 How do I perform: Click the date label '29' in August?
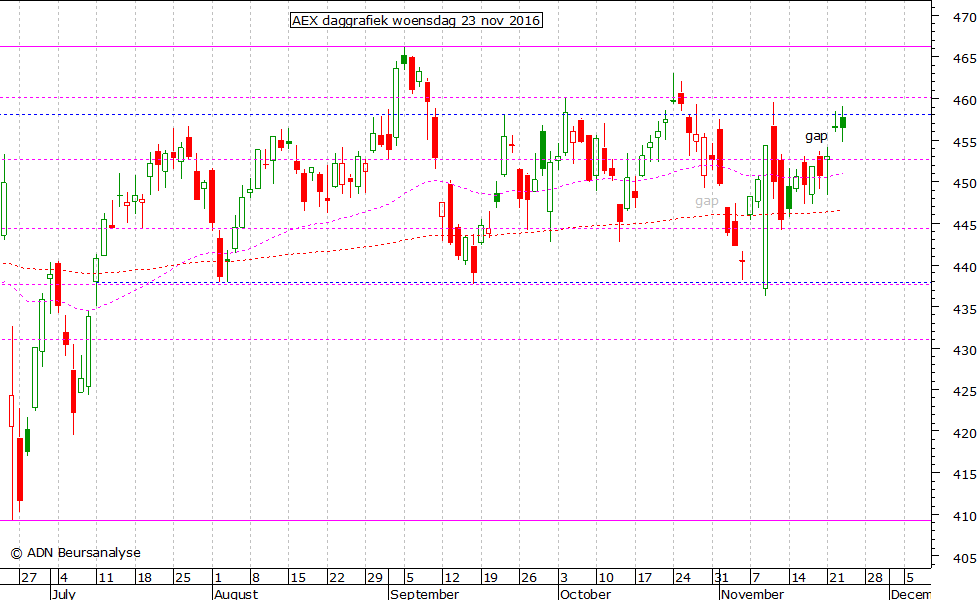pos(375,578)
